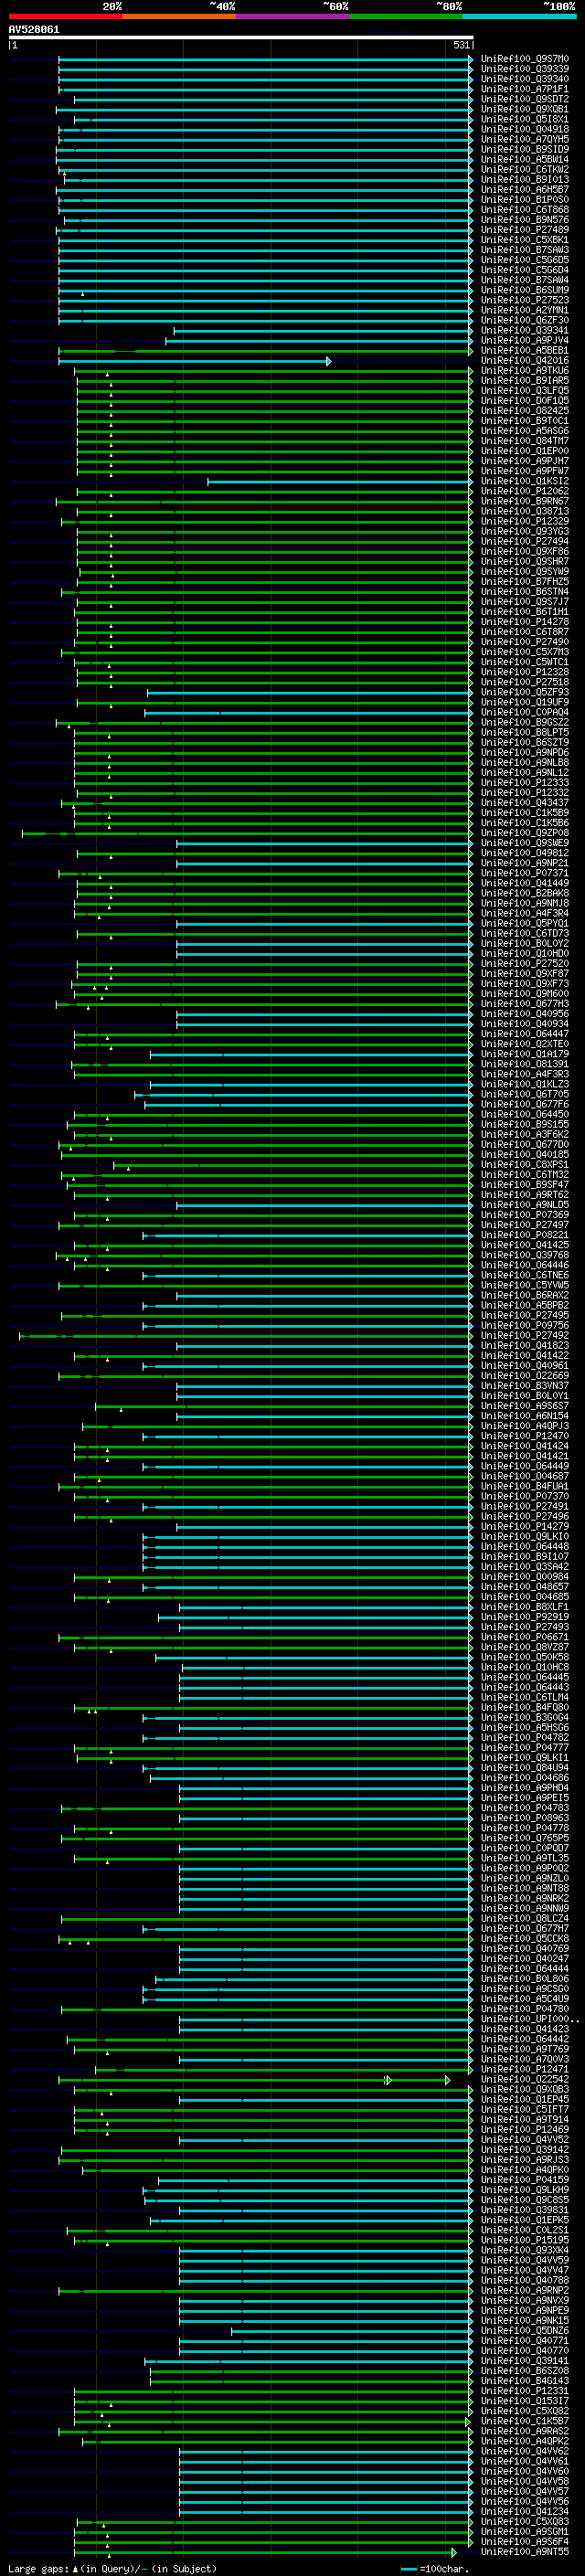Select the UniRef100_Q39768 label
The width and height of the screenshot is (585, 2576).
(x=525, y=1255)
